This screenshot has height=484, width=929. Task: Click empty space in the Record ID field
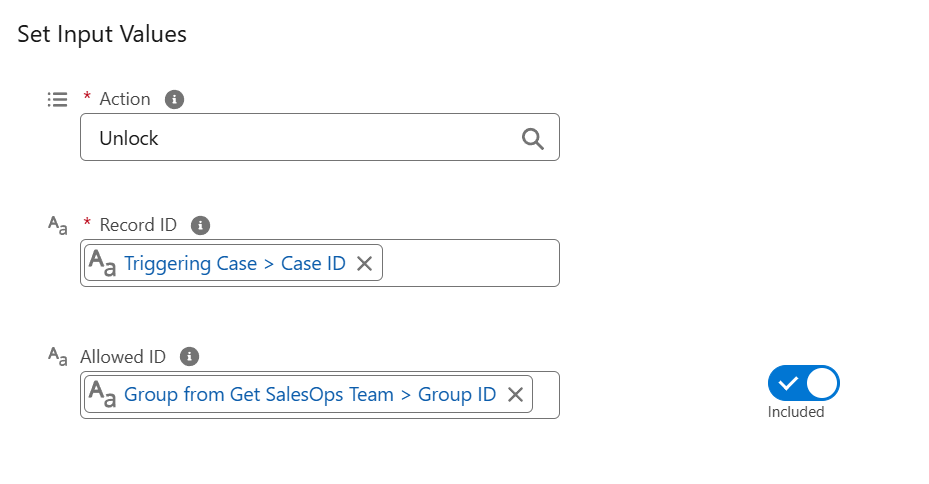(470, 263)
